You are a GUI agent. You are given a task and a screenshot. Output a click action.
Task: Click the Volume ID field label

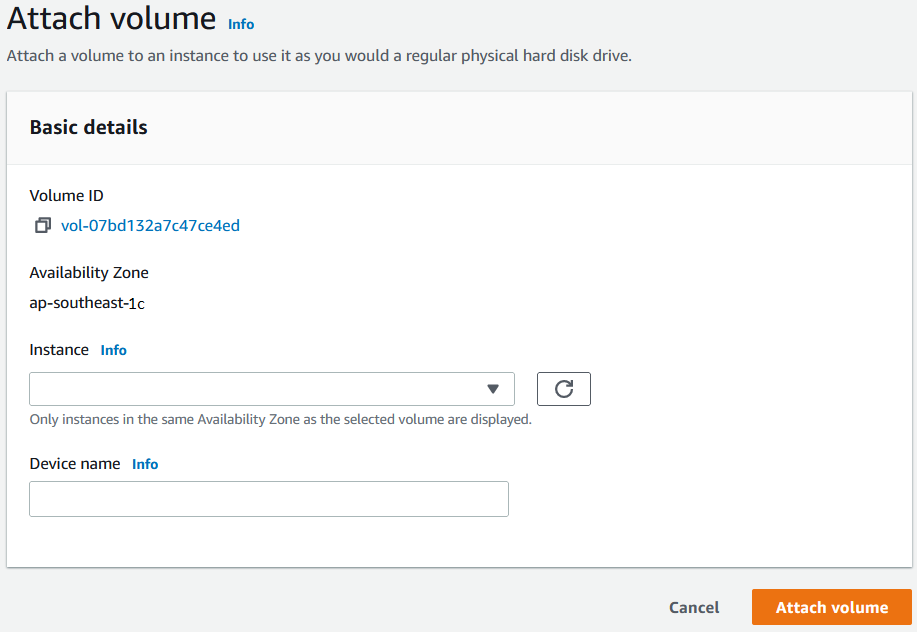pos(67,196)
